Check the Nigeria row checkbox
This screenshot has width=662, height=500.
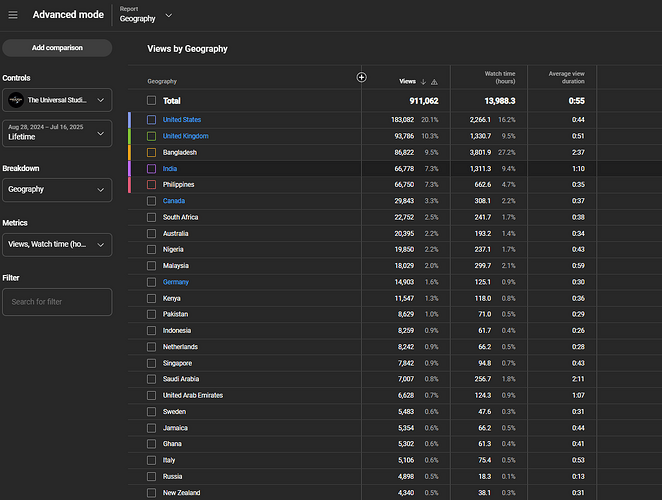pos(152,250)
